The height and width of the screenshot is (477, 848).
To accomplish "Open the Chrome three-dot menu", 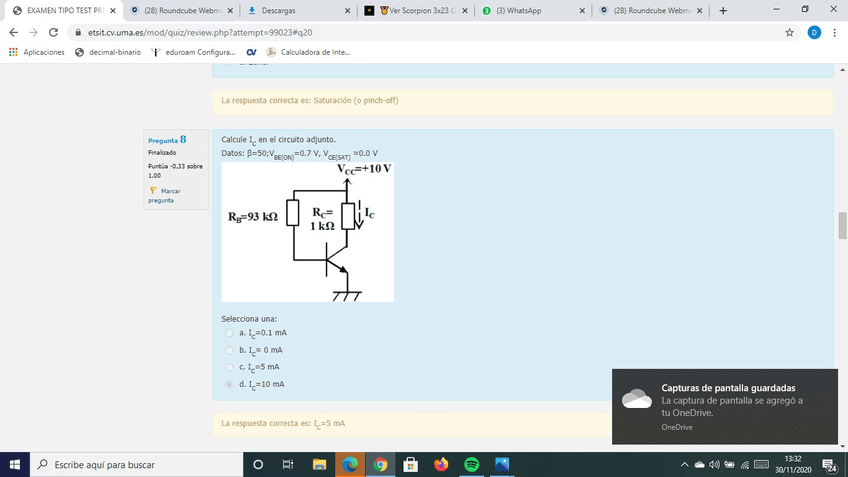I will coord(835,32).
